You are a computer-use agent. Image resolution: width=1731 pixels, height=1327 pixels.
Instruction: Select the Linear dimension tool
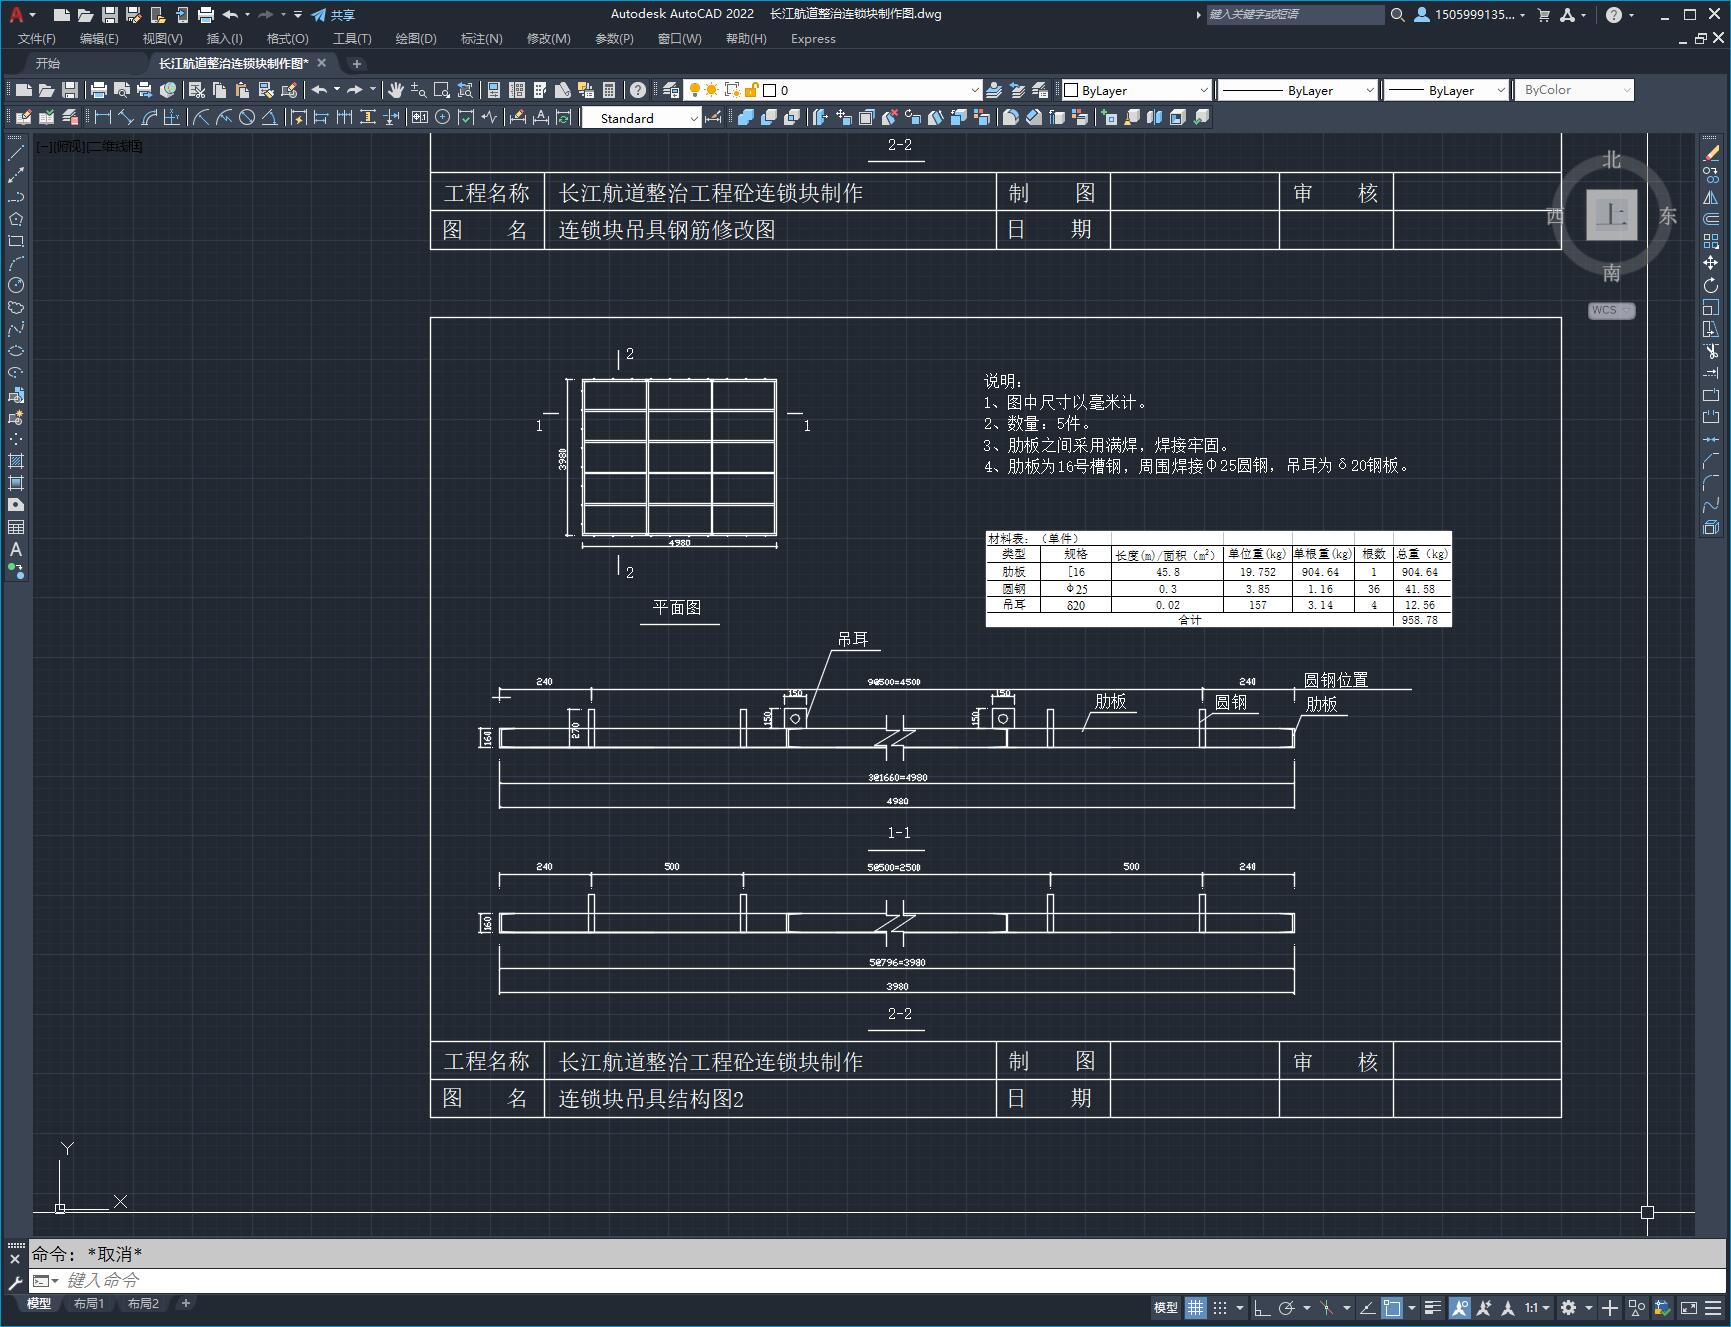(x=102, y=118)
